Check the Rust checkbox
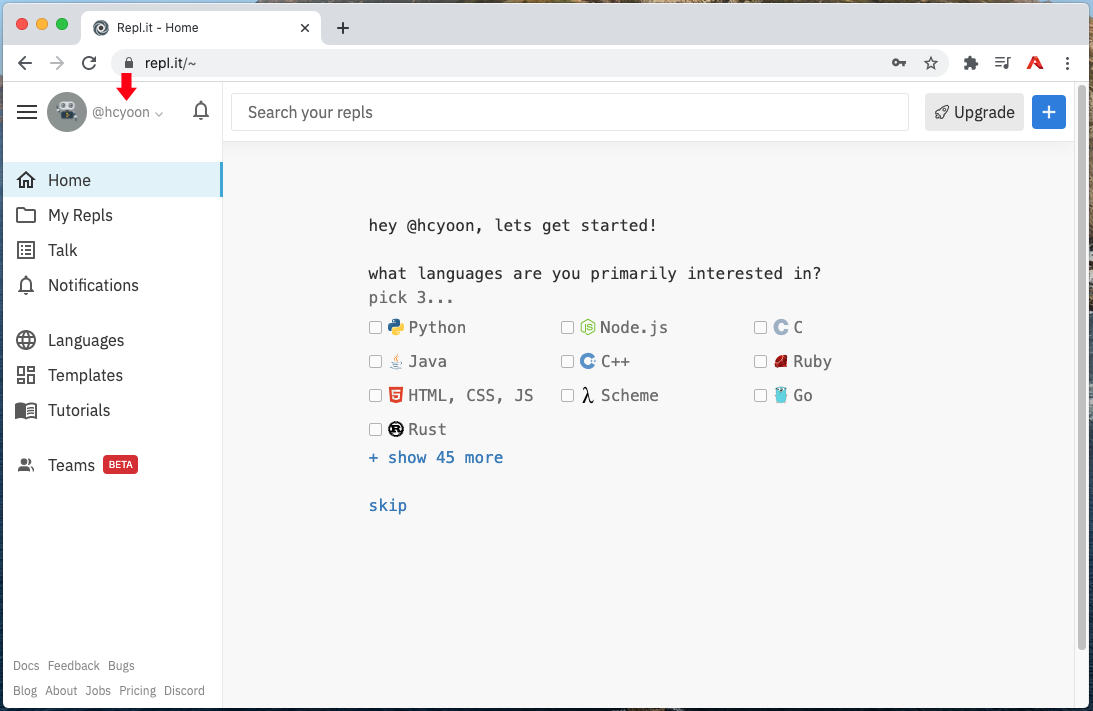The height and width of the screenshot is (711, 1093). click(x=375, y=429)
